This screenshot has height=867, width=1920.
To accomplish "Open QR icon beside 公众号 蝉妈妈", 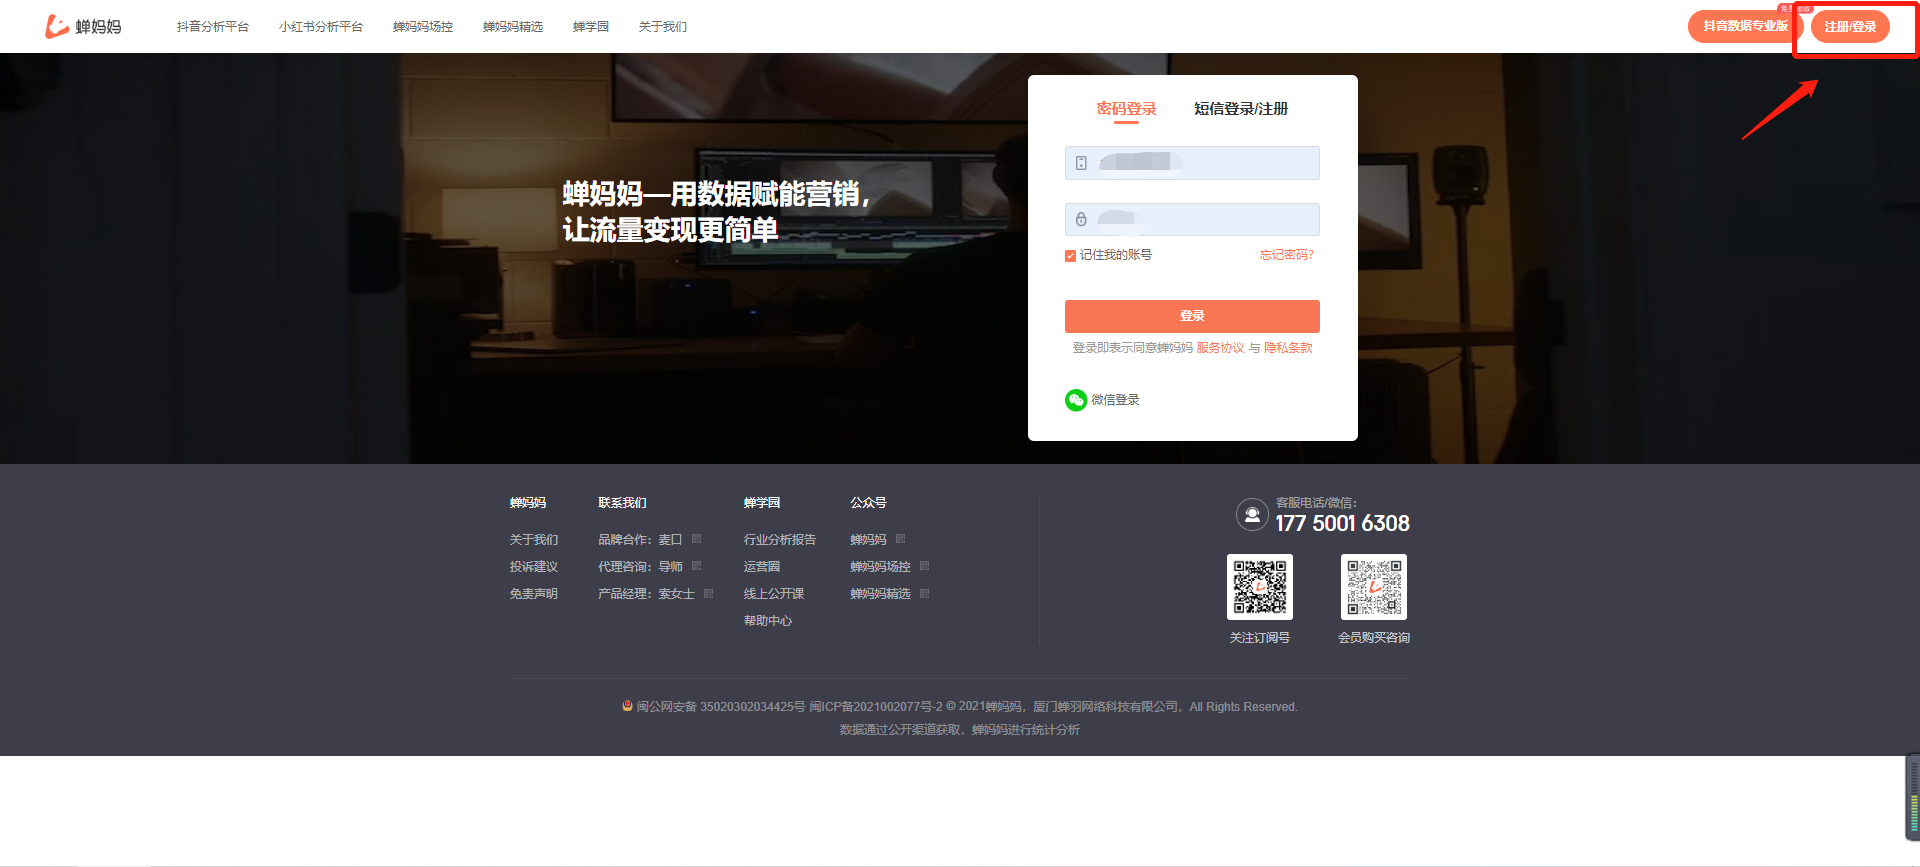I will 901,539.
